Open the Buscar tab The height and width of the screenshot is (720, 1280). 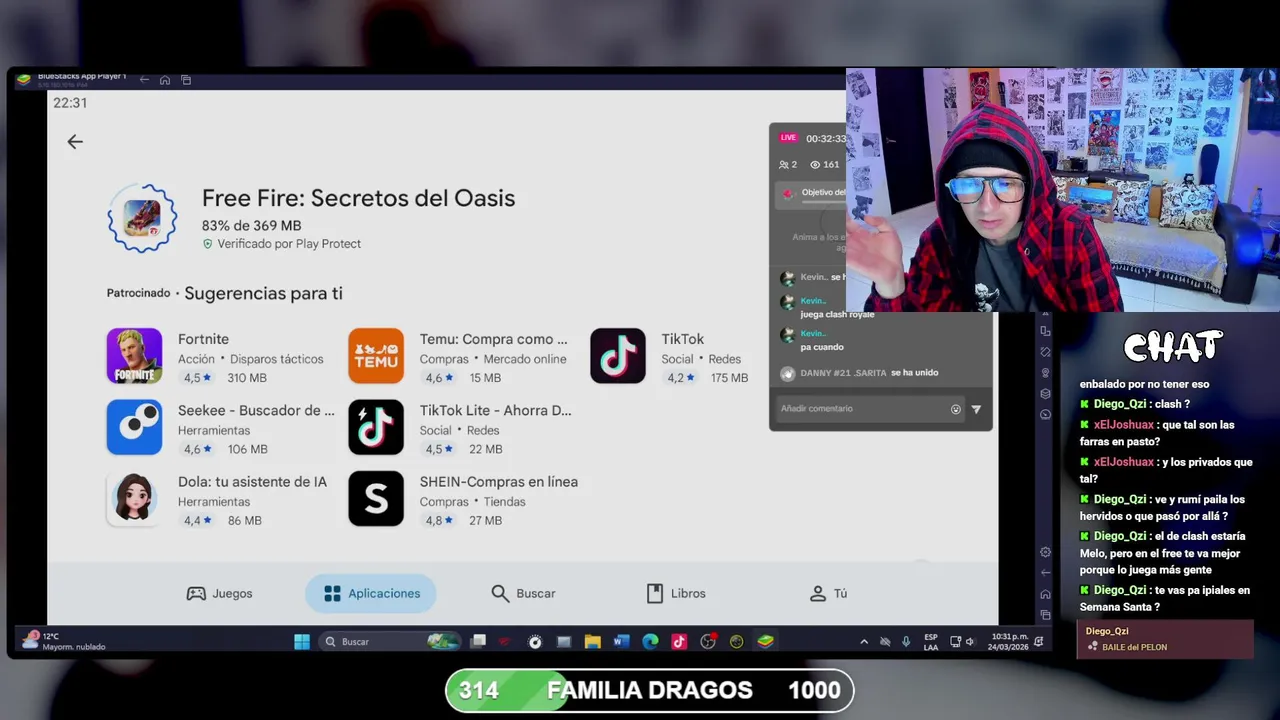tap(523, 593)
